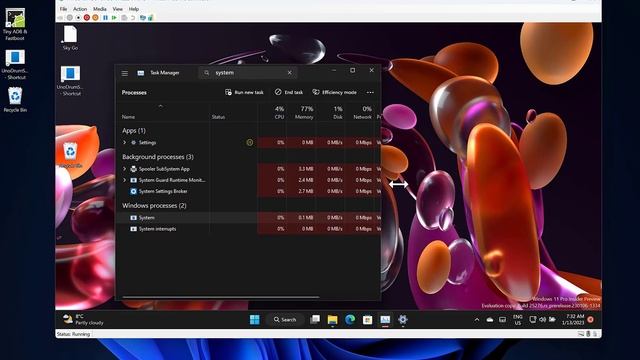Select the System process row
640x360 pixels.
coord(249,218)
